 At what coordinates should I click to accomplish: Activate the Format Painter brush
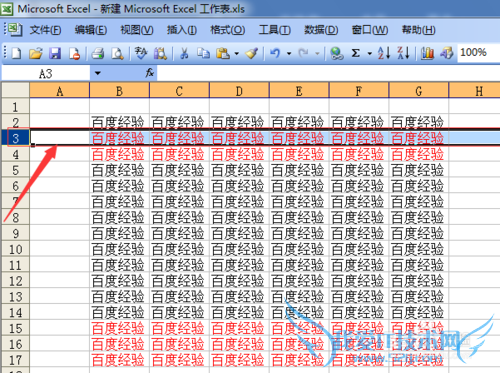[x=252, y=53]
